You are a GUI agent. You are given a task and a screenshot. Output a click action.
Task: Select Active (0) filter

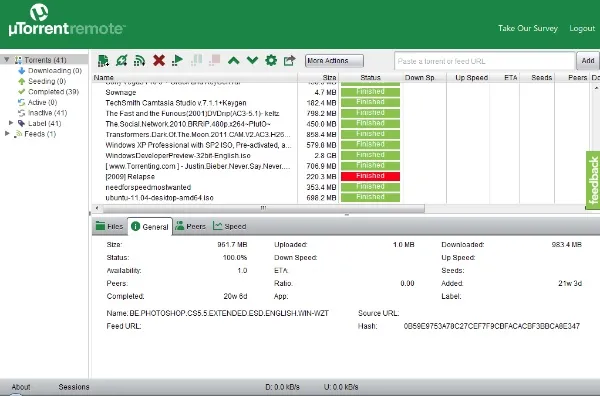42,102
